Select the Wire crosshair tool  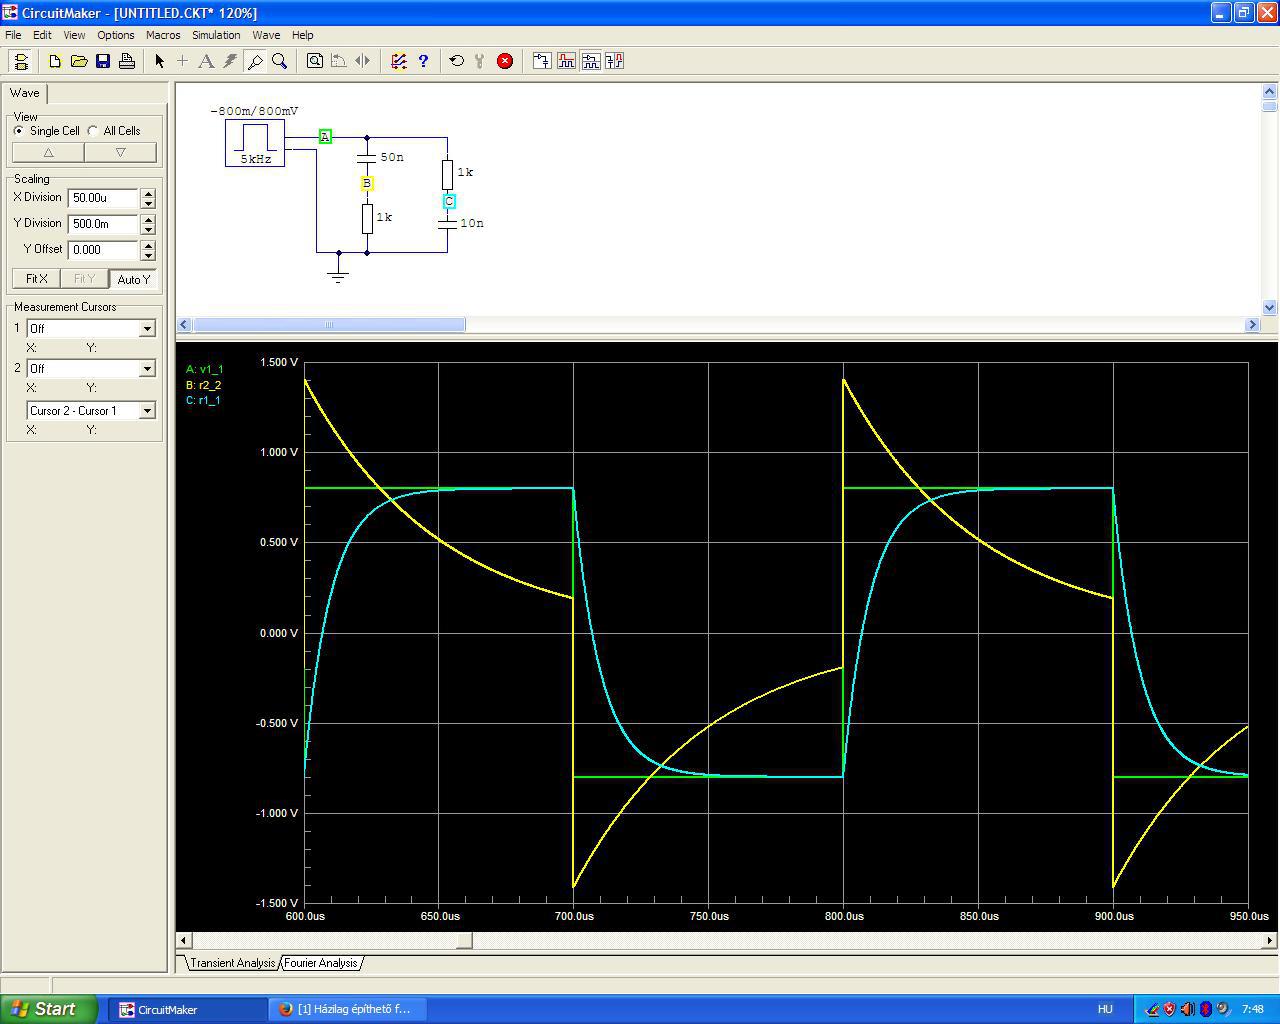click(183, 61)
